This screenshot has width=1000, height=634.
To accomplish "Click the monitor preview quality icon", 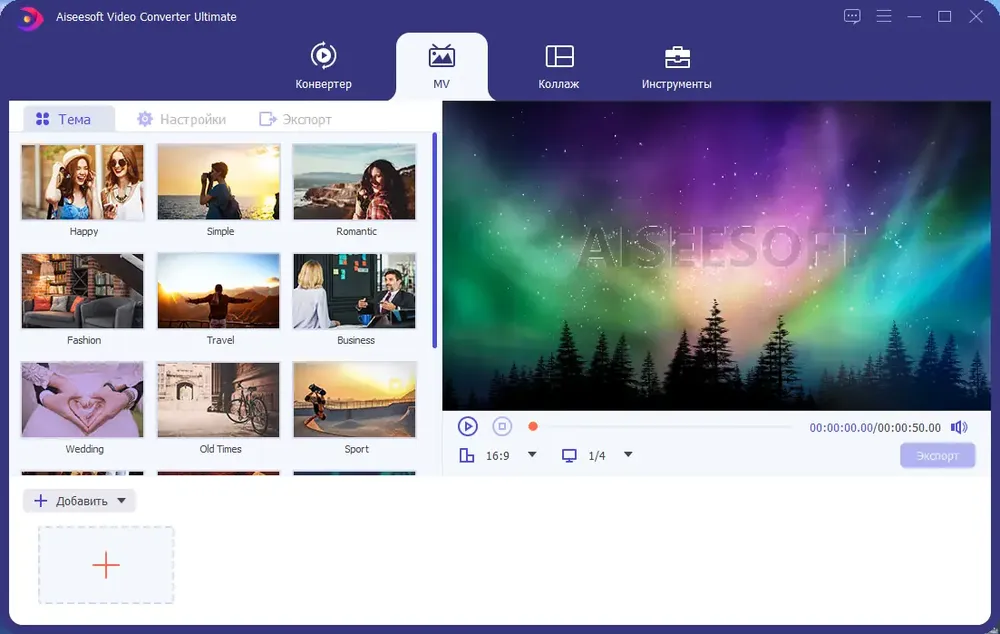I will click(569, 456).
